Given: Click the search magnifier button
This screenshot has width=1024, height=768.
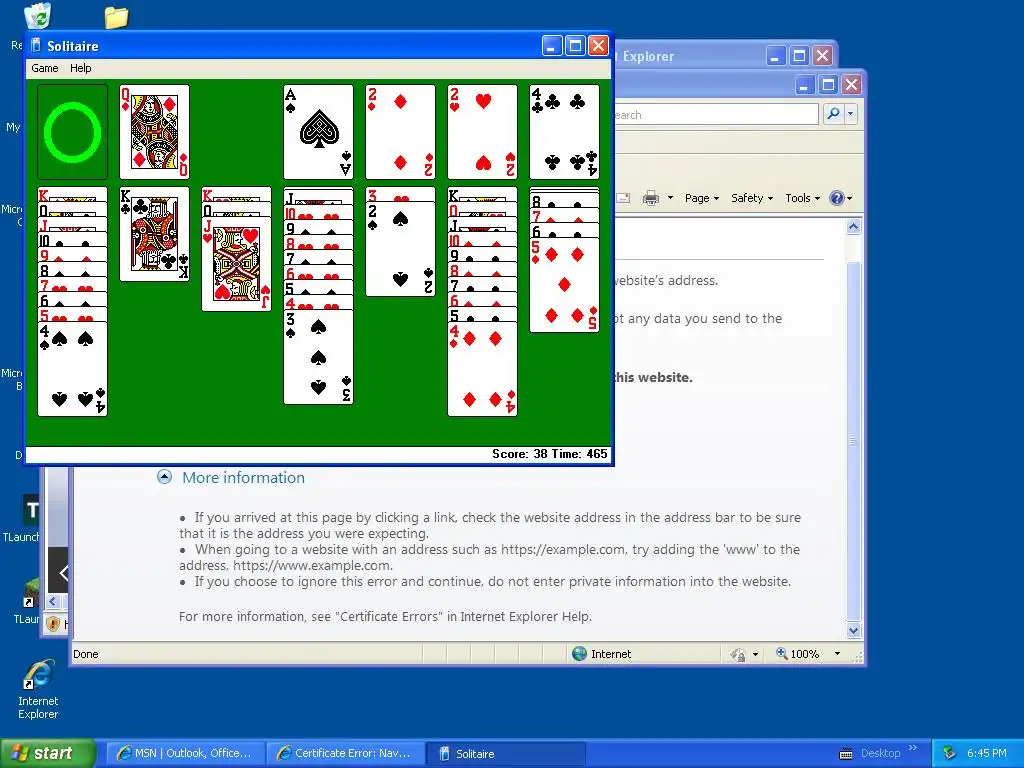Looking at the screenshot, I should click(833, 114).
